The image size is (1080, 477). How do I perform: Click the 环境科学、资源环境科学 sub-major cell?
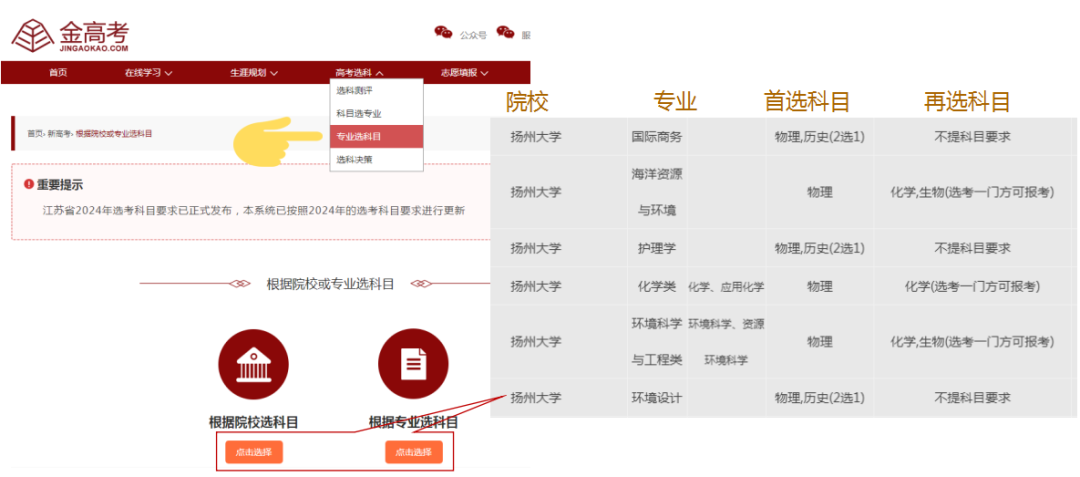point(726,341)
